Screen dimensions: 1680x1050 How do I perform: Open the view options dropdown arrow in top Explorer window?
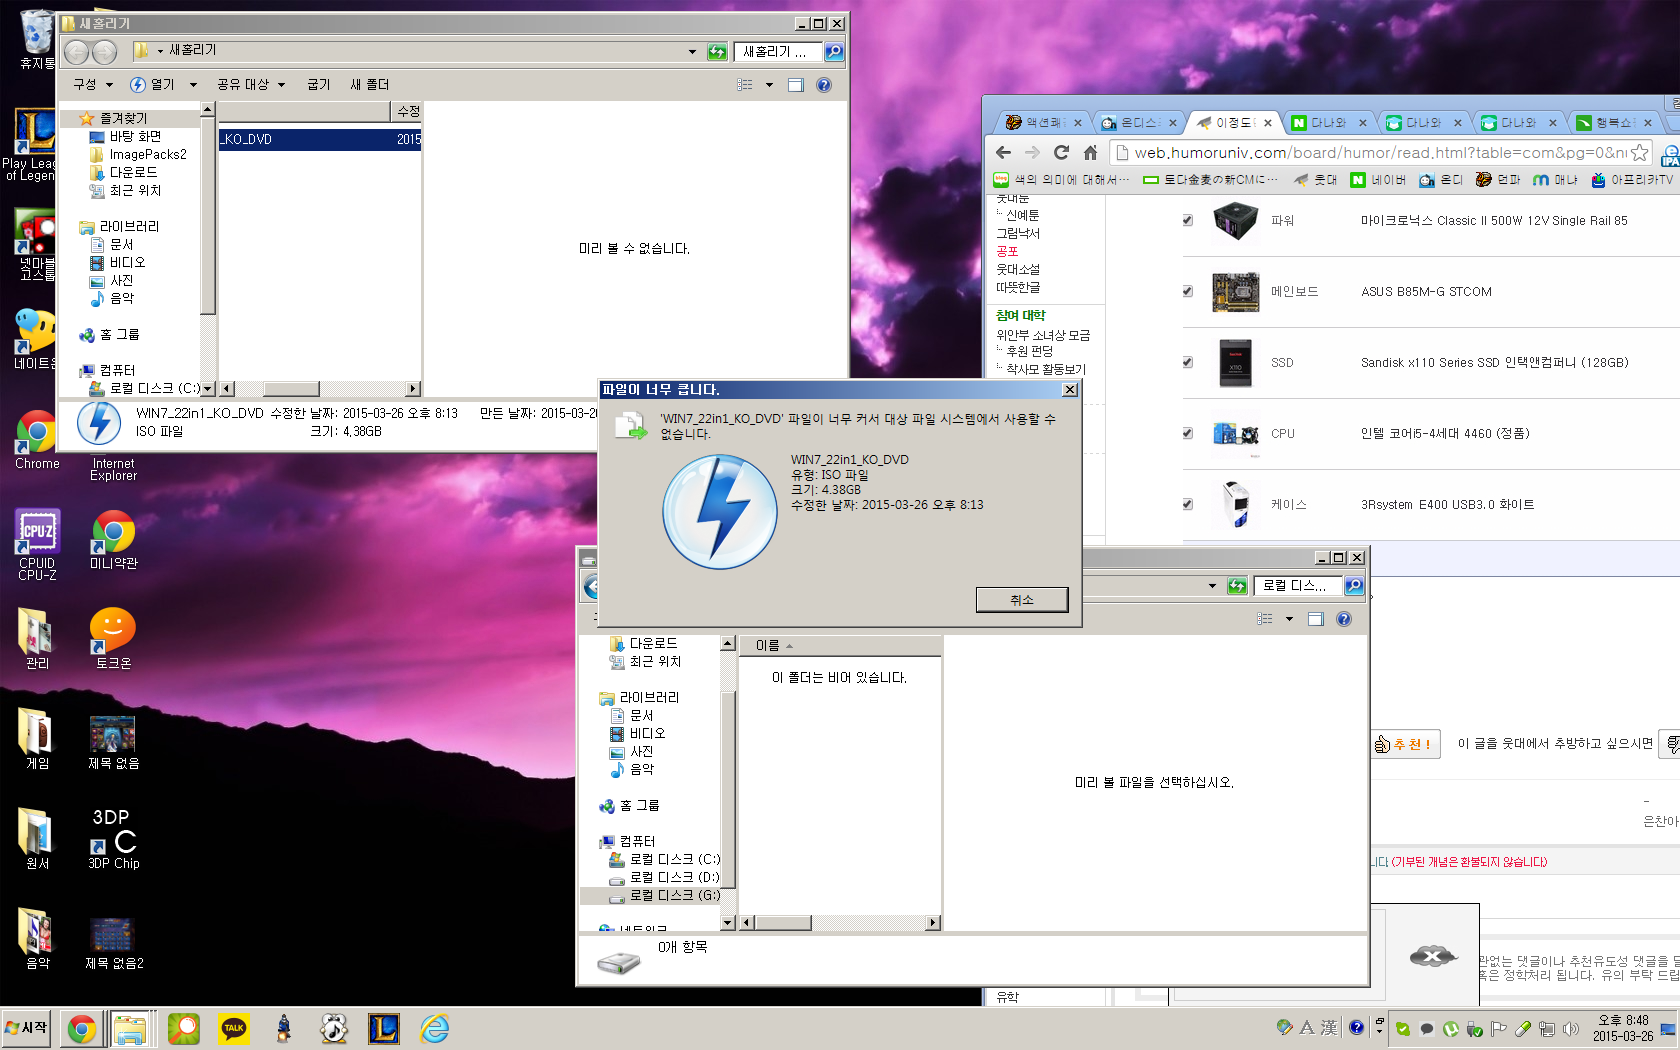(x=769, y=85)
